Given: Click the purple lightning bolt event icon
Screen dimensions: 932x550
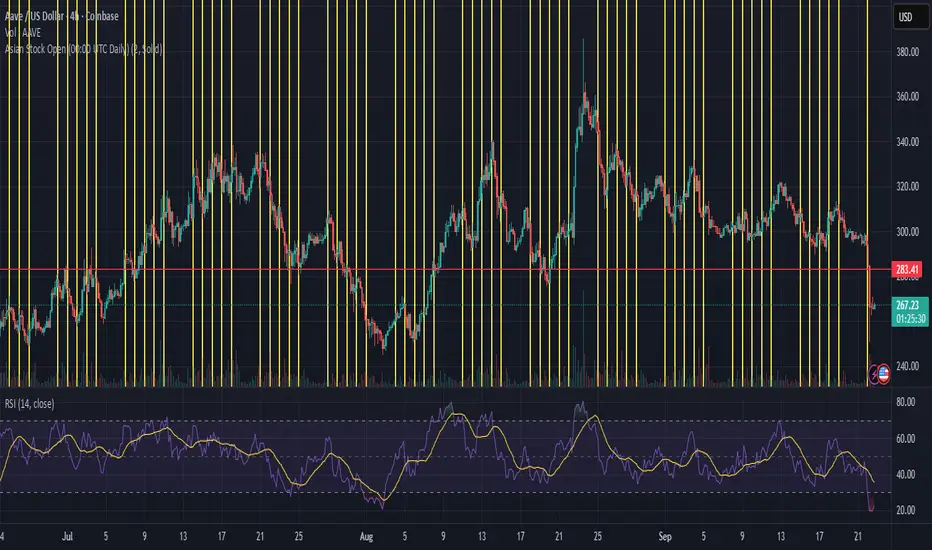Looking at the screenshot, I should click(x=874, y=374).
